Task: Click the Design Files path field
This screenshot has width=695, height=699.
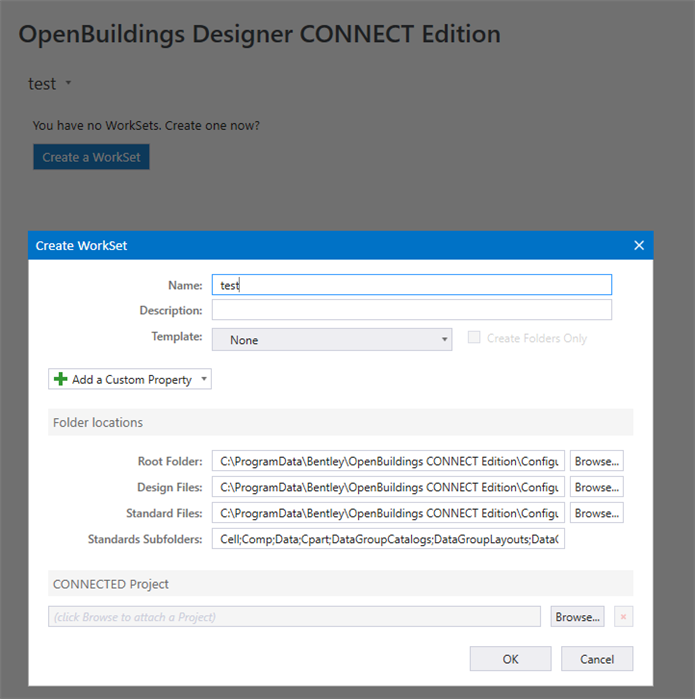Action: (388, 487)
